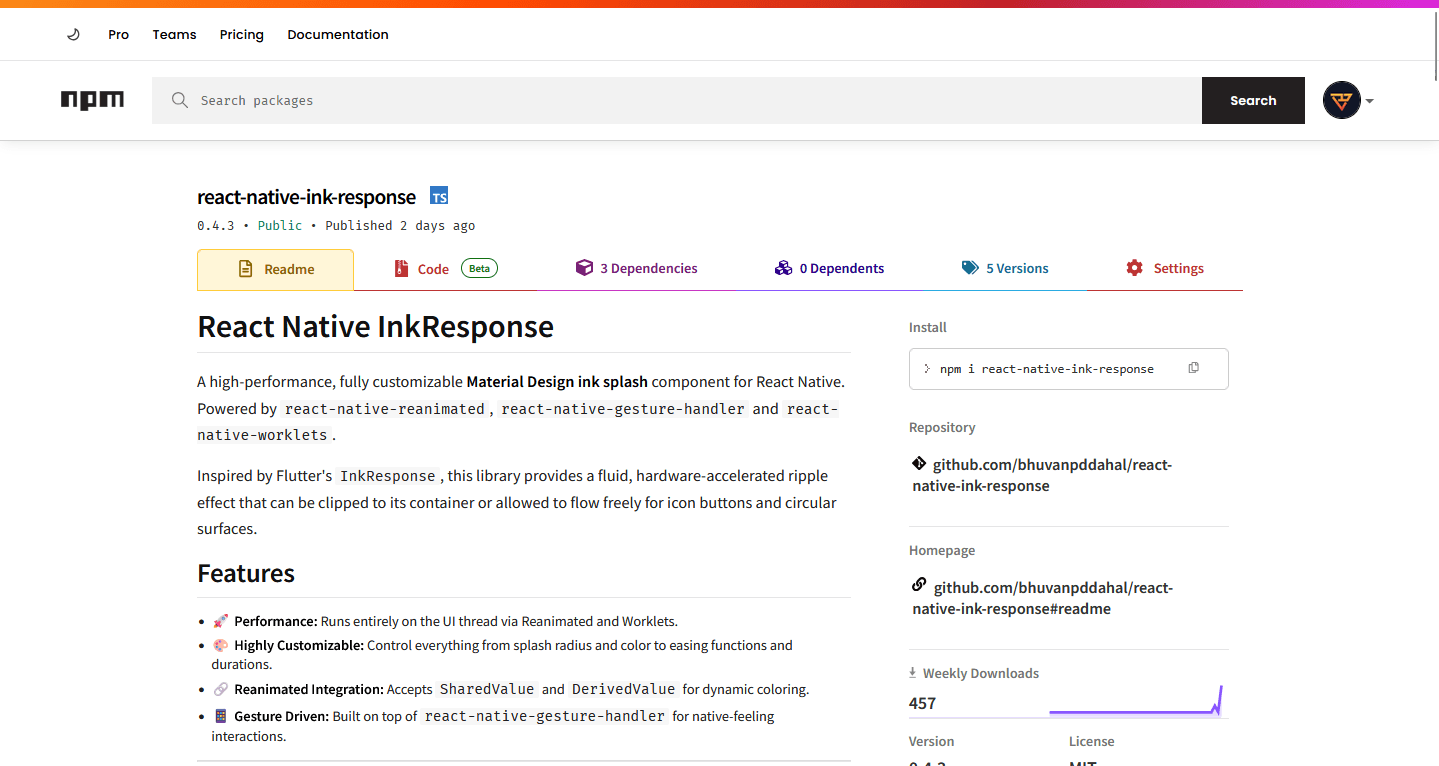Click the TypeScript TS badge
1439x766 pixels.
pyautogui.click(x=439, y=196)
